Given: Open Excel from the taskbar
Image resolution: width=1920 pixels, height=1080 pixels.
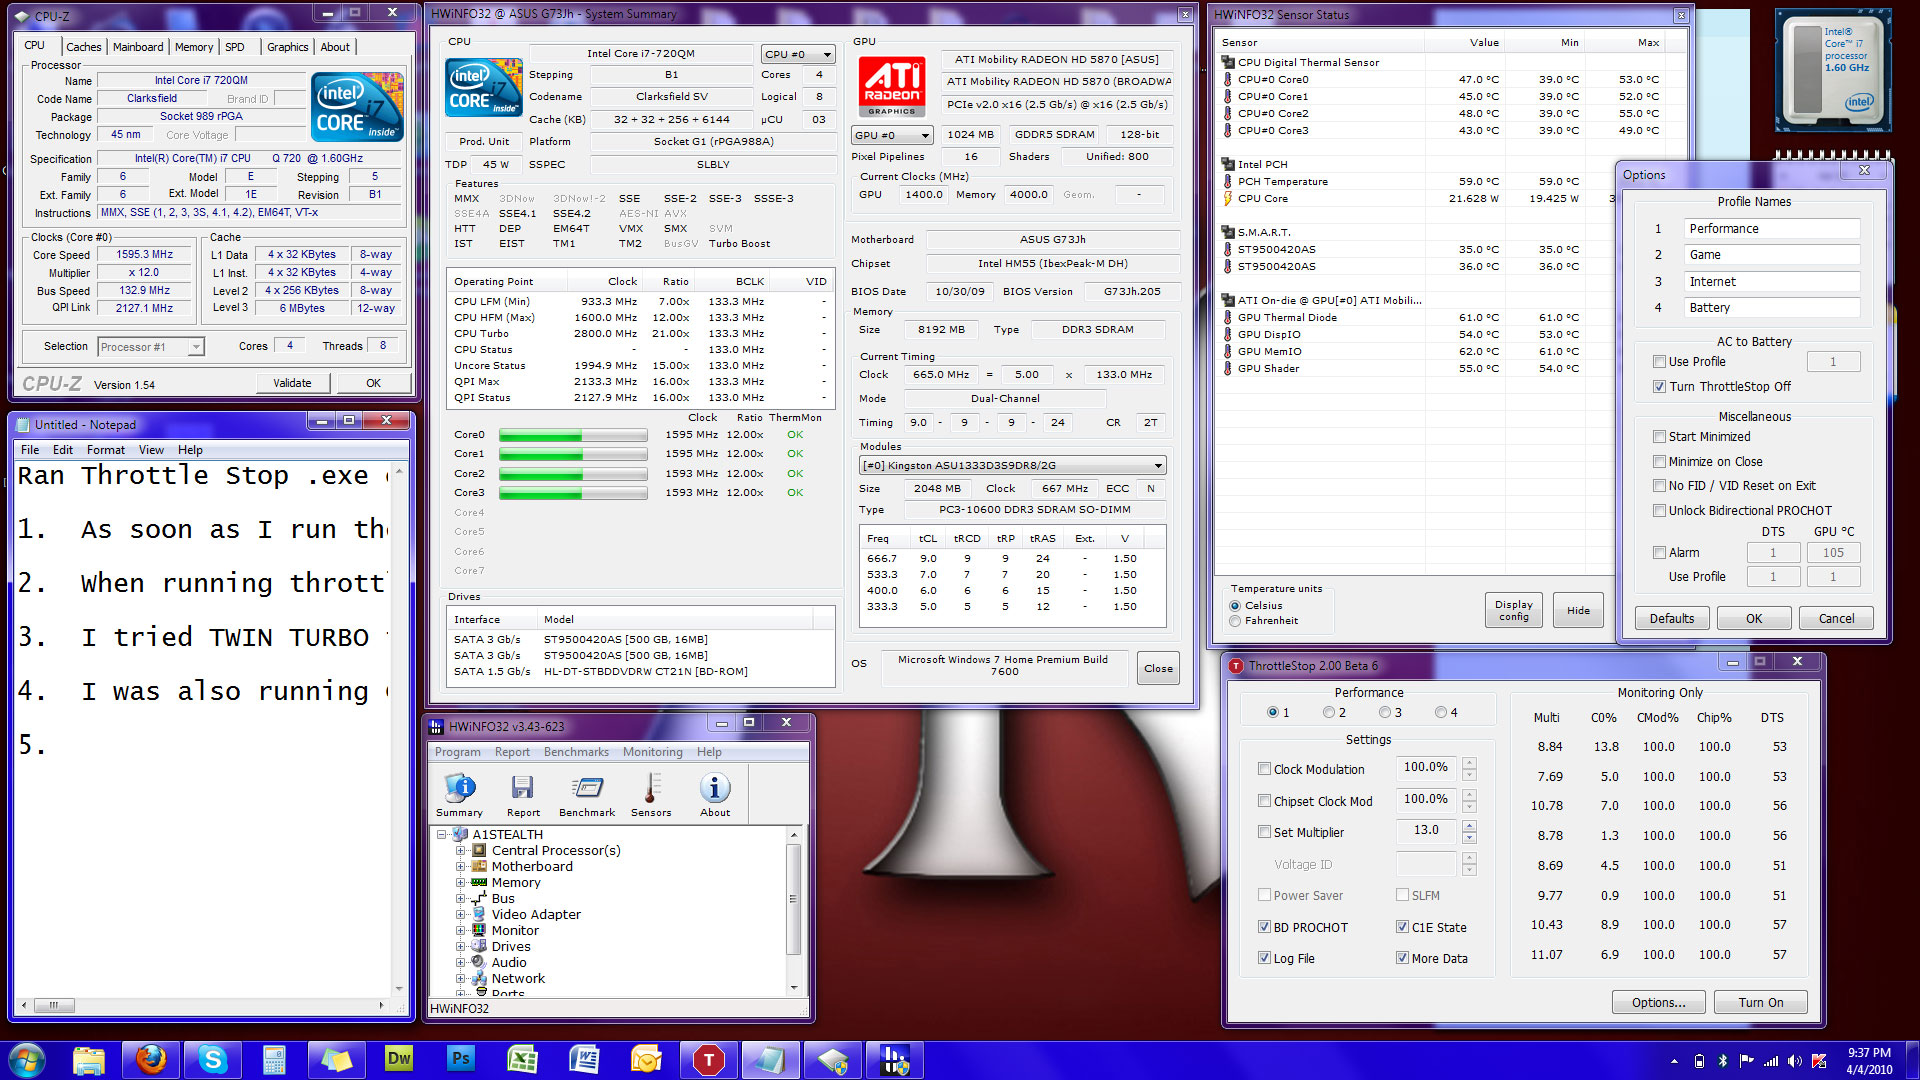Looking at the screenshot, I should click(523, 1060).
